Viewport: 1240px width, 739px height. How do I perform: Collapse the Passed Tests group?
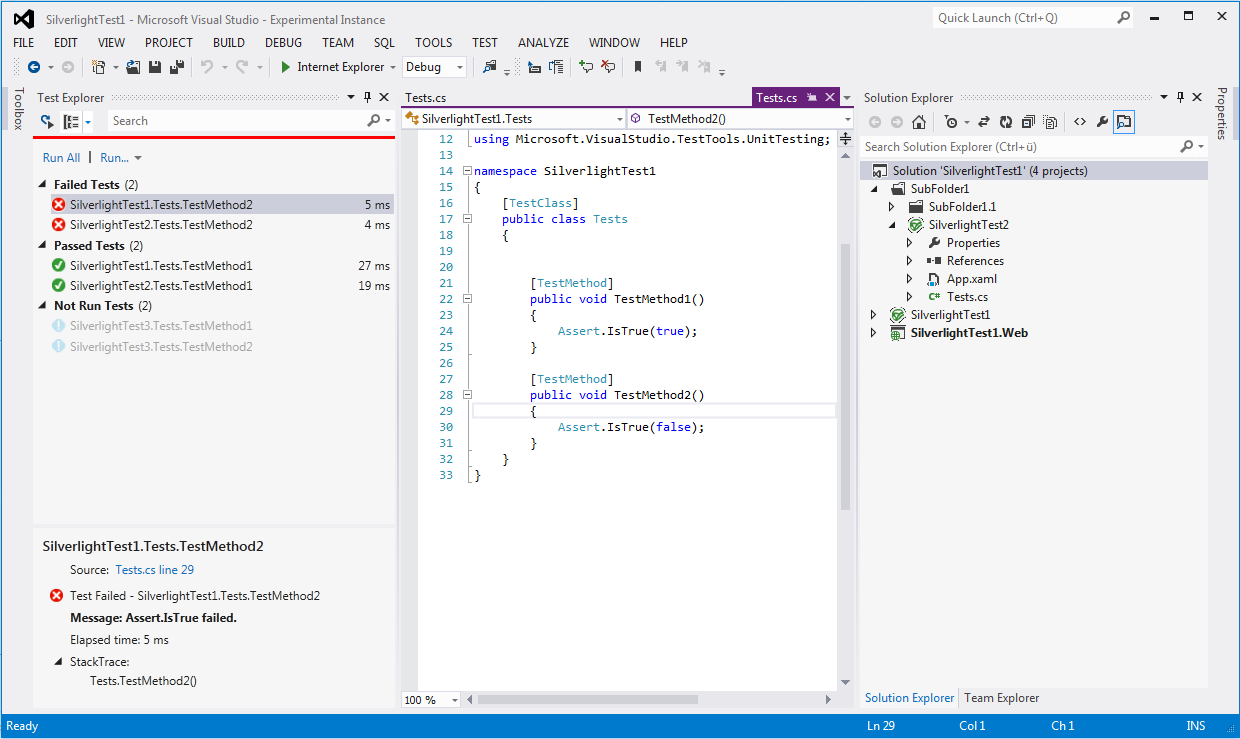pyautogui.click(x=43, y=246)
